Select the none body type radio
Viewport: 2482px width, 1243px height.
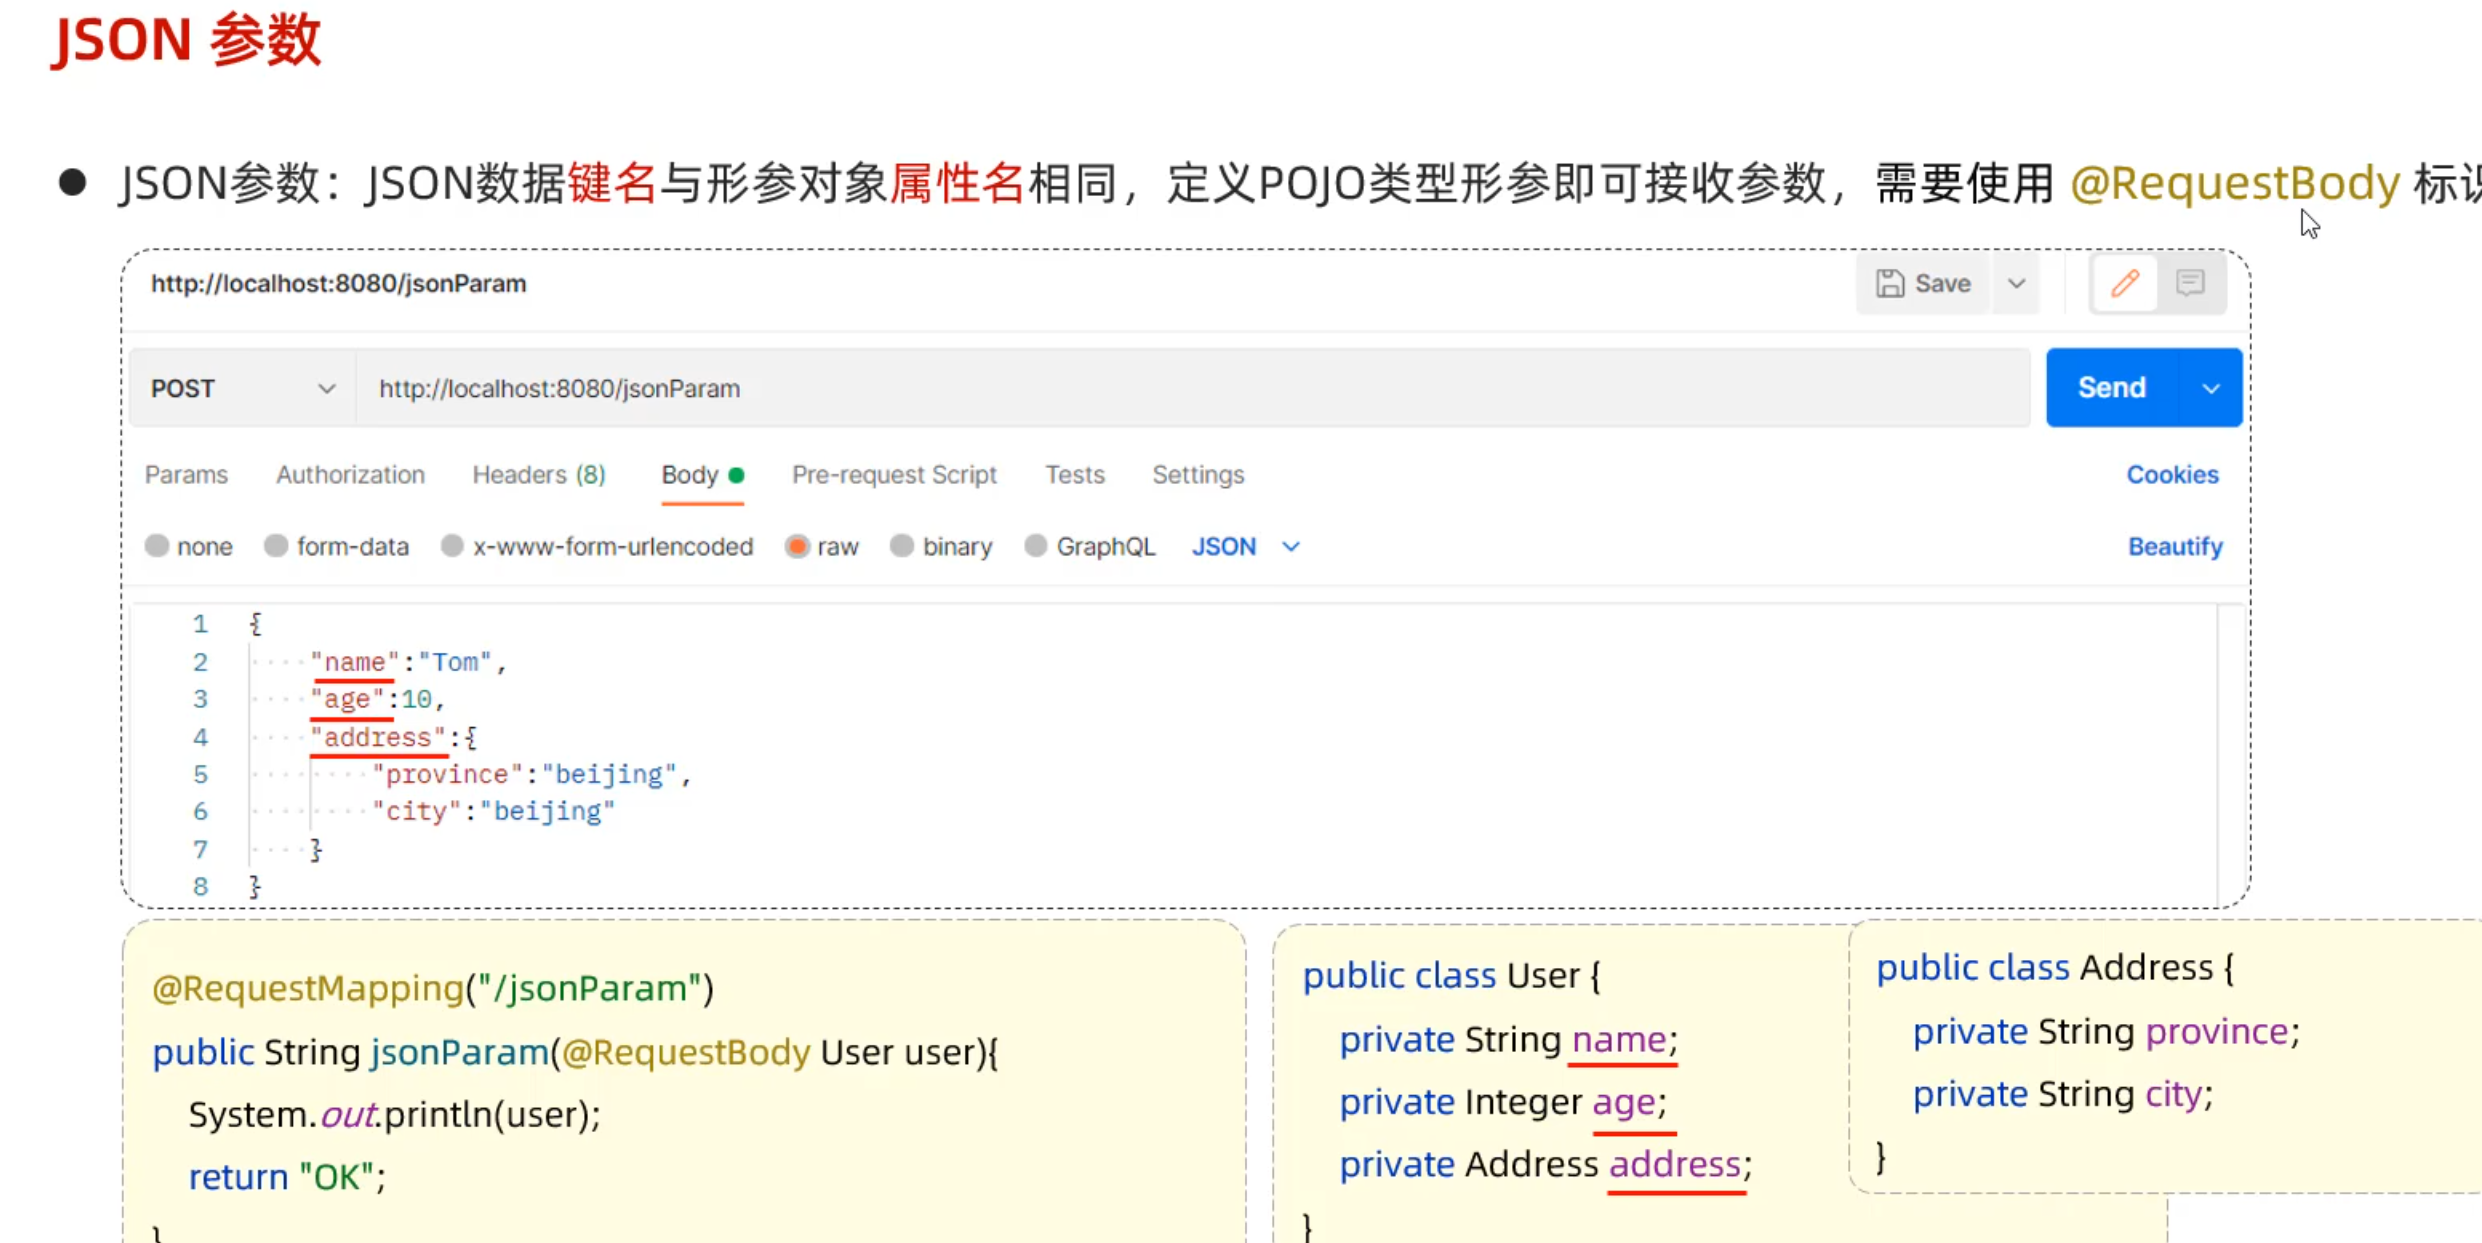pyautogui.click(x=157, y=546)
